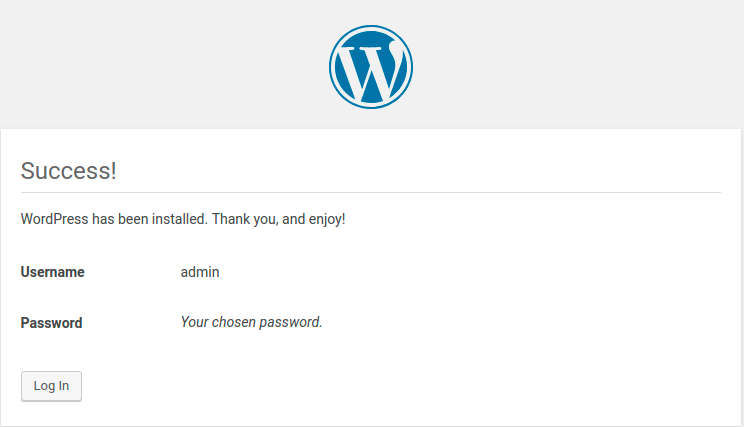This screenshot has height=427, width=744.
Task: Click the word "WordPress" in the message
Action: click(x=55, y=219)
